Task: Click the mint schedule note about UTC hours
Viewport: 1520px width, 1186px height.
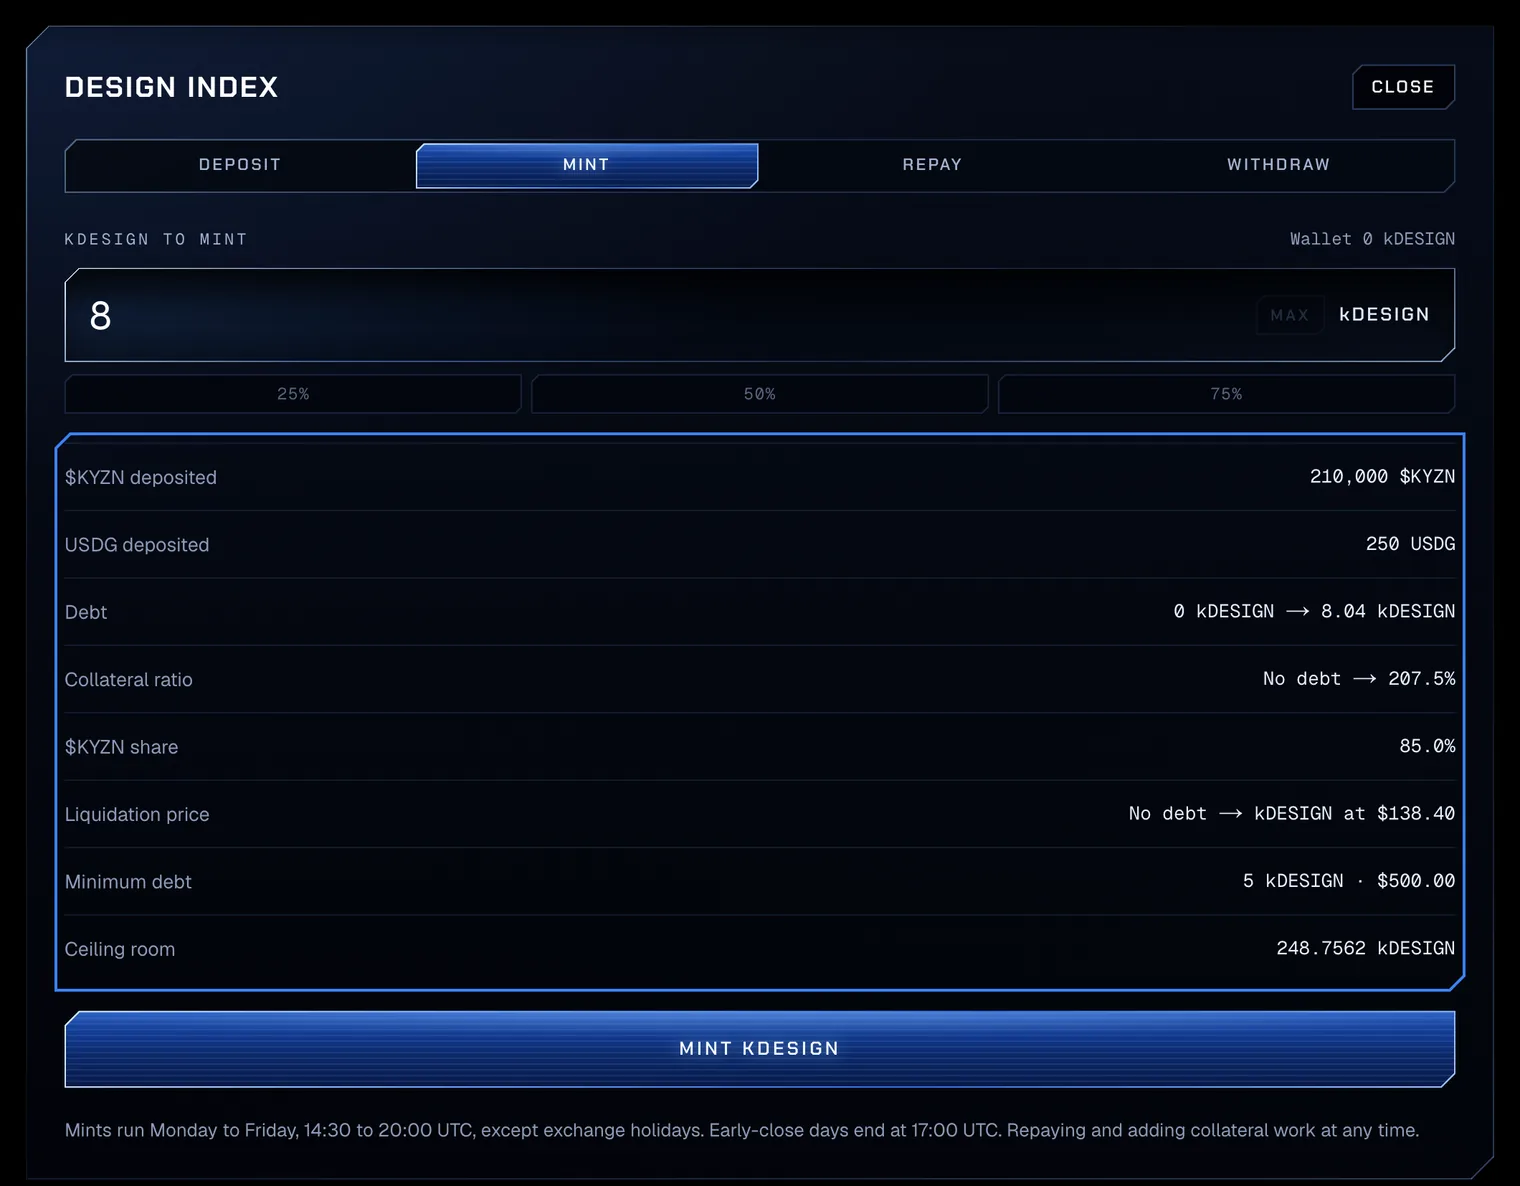Action: tap(742, 1130)
